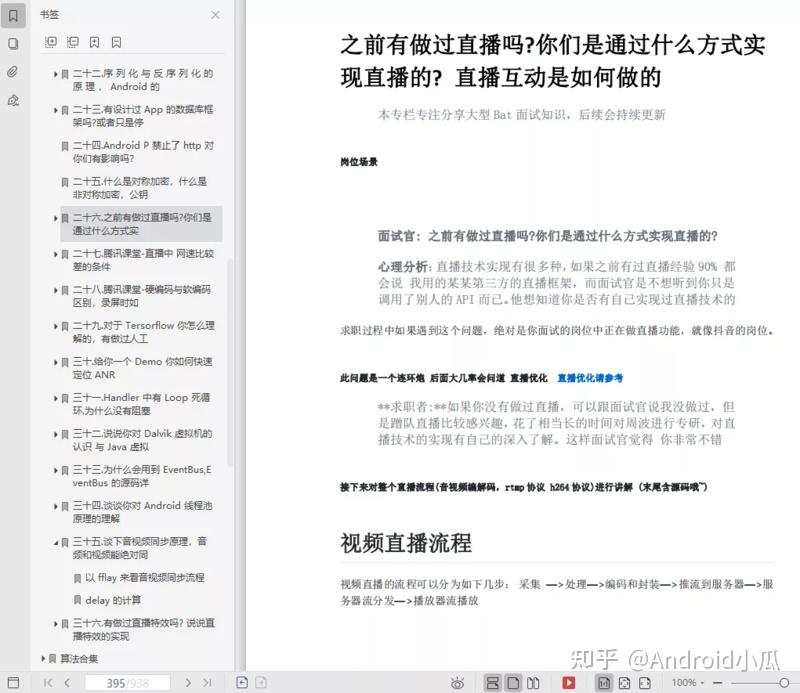
Task: Open the attachments panel with the paperclip icon
Action: pyautogui.click(x=12, y=72)
